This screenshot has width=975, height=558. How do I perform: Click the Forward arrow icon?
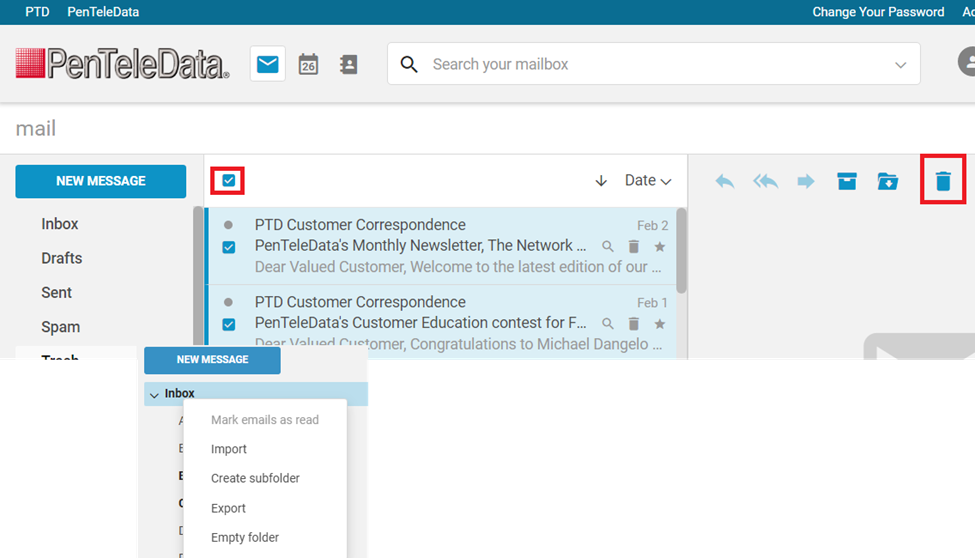point(806,182)
